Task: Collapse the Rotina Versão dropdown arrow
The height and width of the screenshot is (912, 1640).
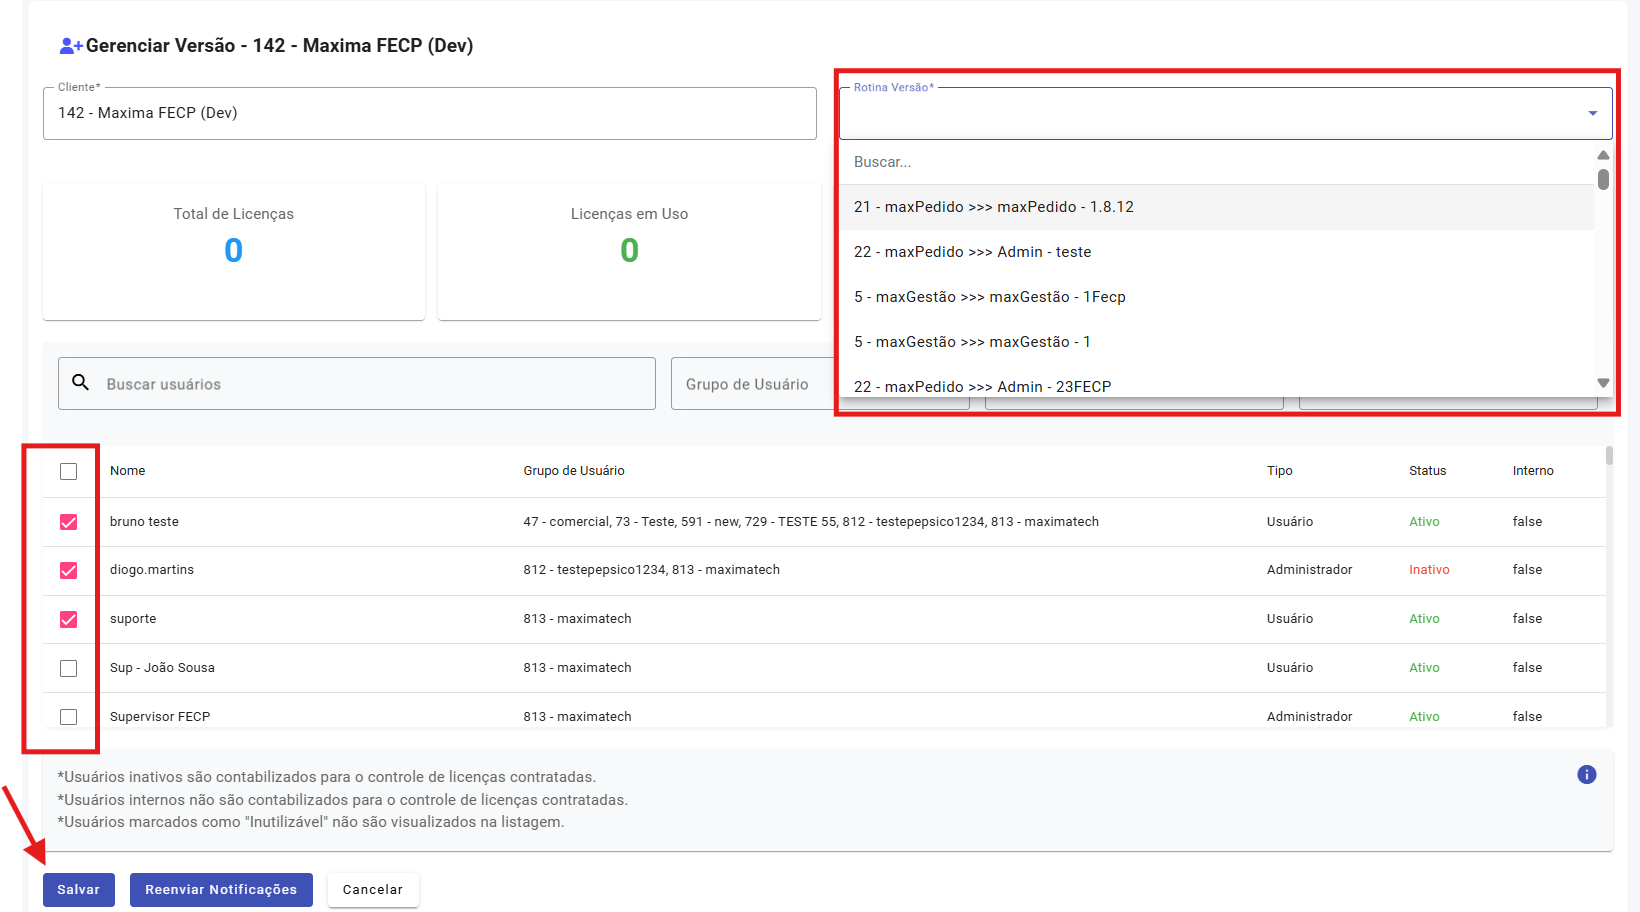Action: (1592, 113)
